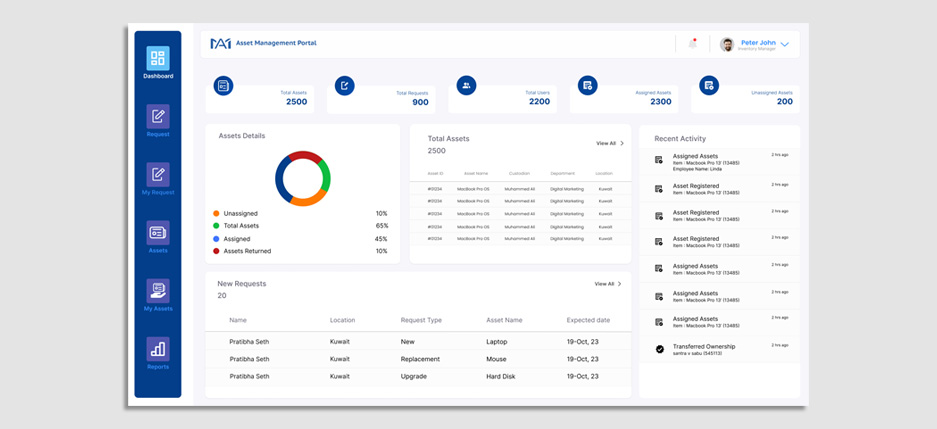This screenshot has height=429, width=937.
Task: Click the green Total Assets legend swatch
Action: click(216, 226)
